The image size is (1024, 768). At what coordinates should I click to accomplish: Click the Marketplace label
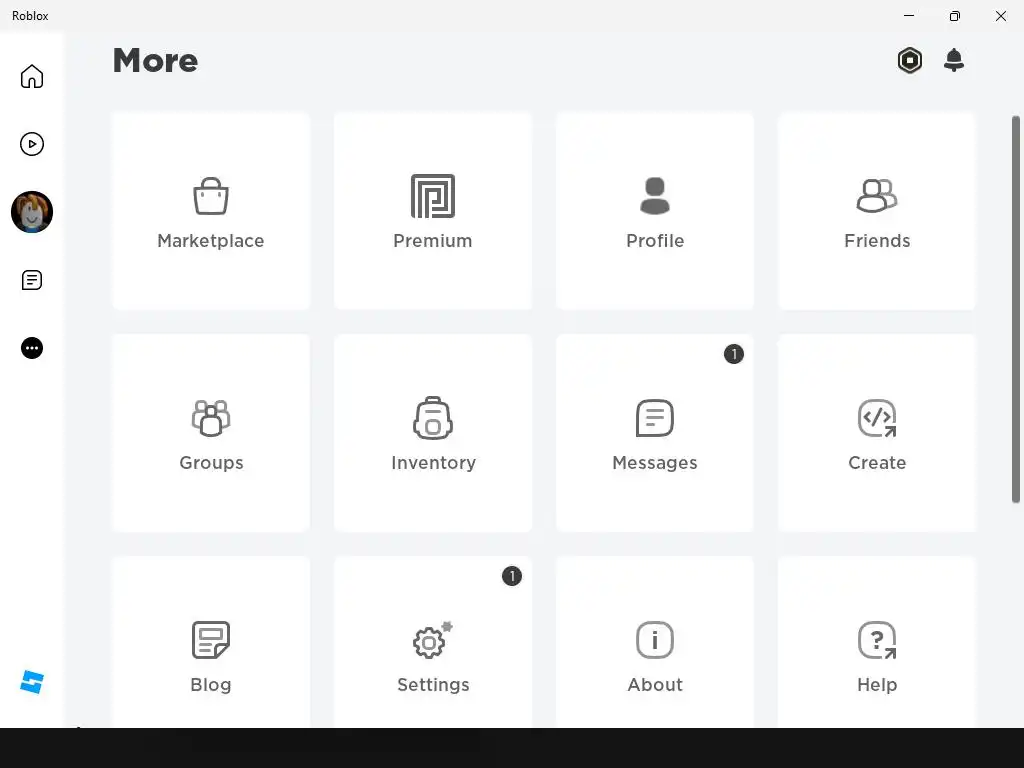211,241
